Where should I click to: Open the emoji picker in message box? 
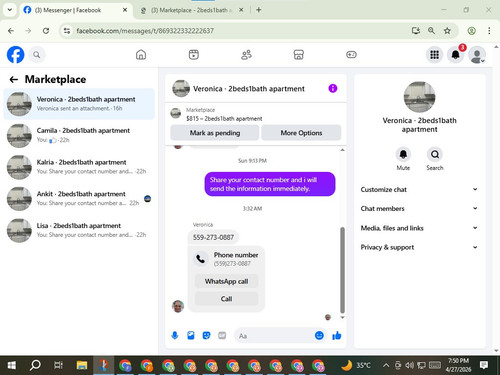pyautogui.click(x=319, y=335)
